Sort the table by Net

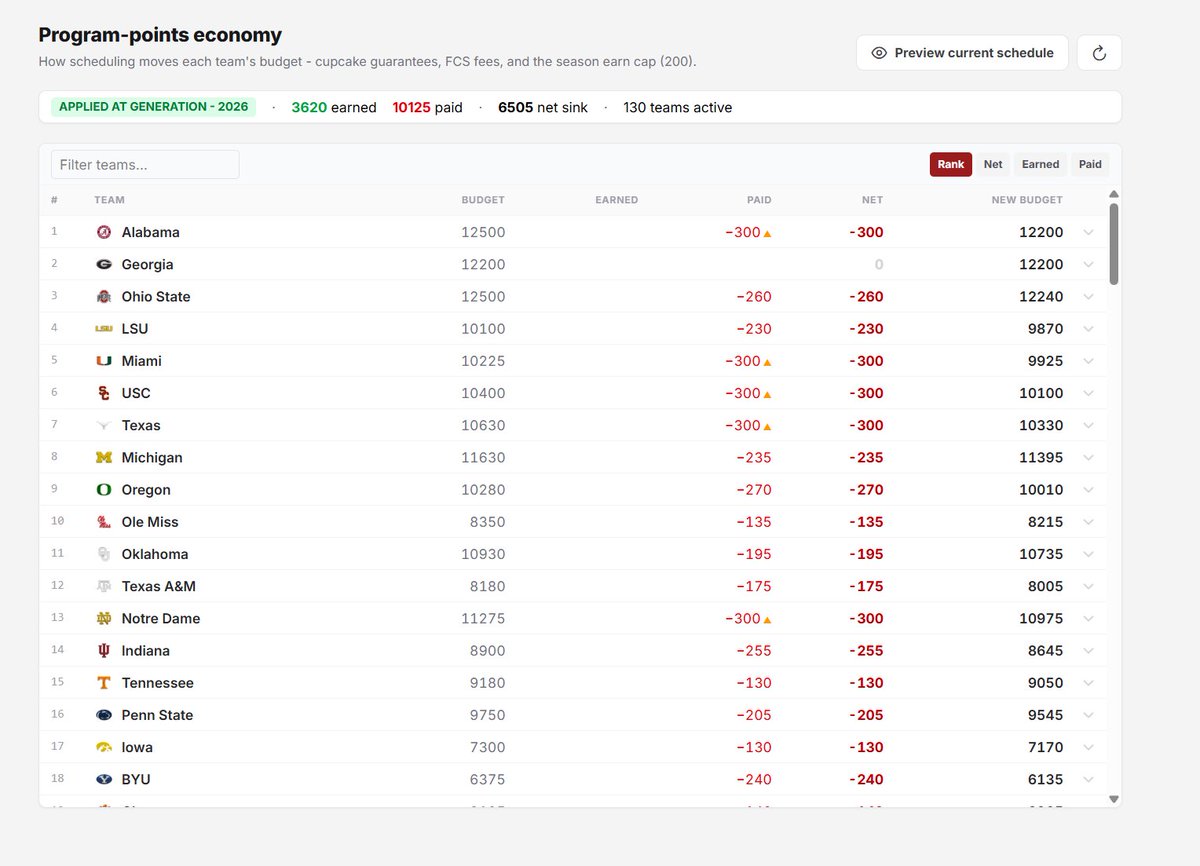click(993, 165)
